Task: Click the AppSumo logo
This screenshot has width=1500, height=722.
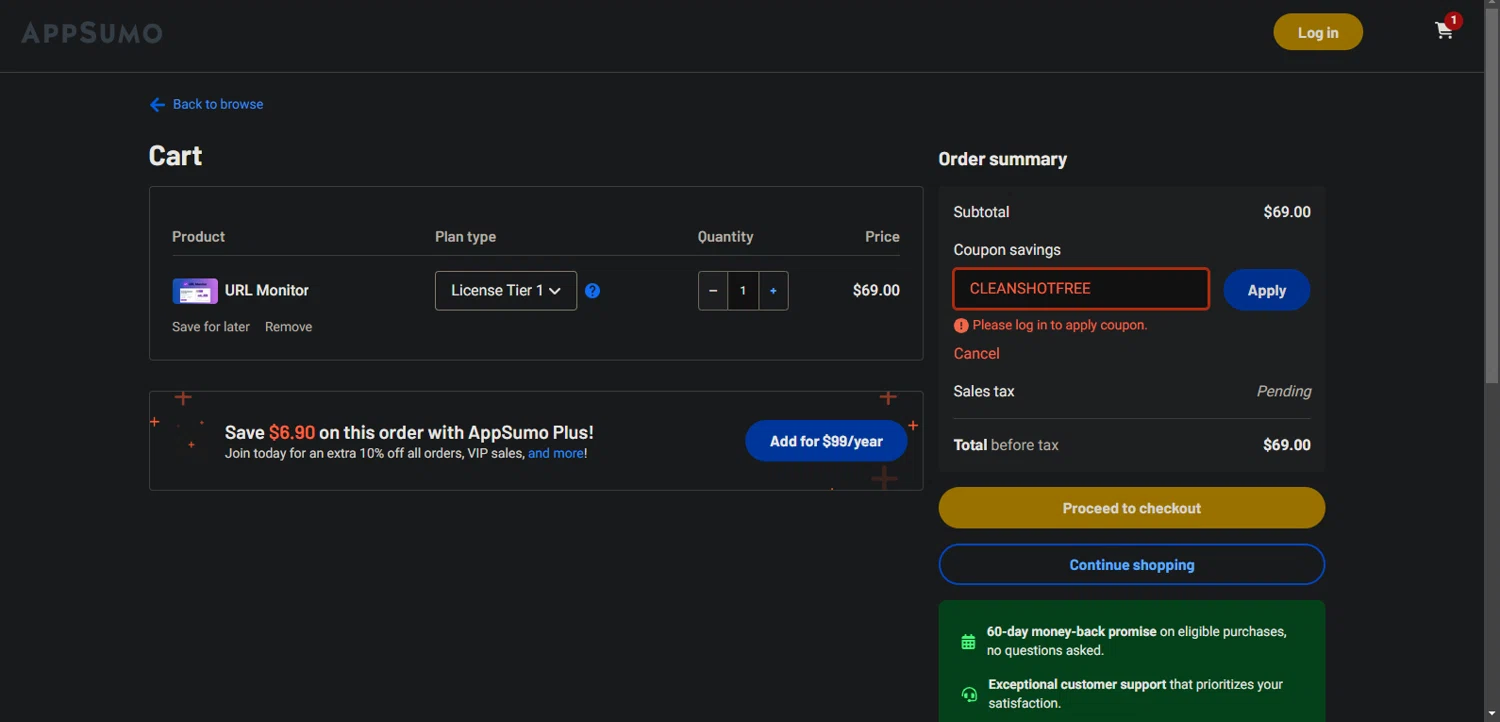Action: [x=92, y=33]
